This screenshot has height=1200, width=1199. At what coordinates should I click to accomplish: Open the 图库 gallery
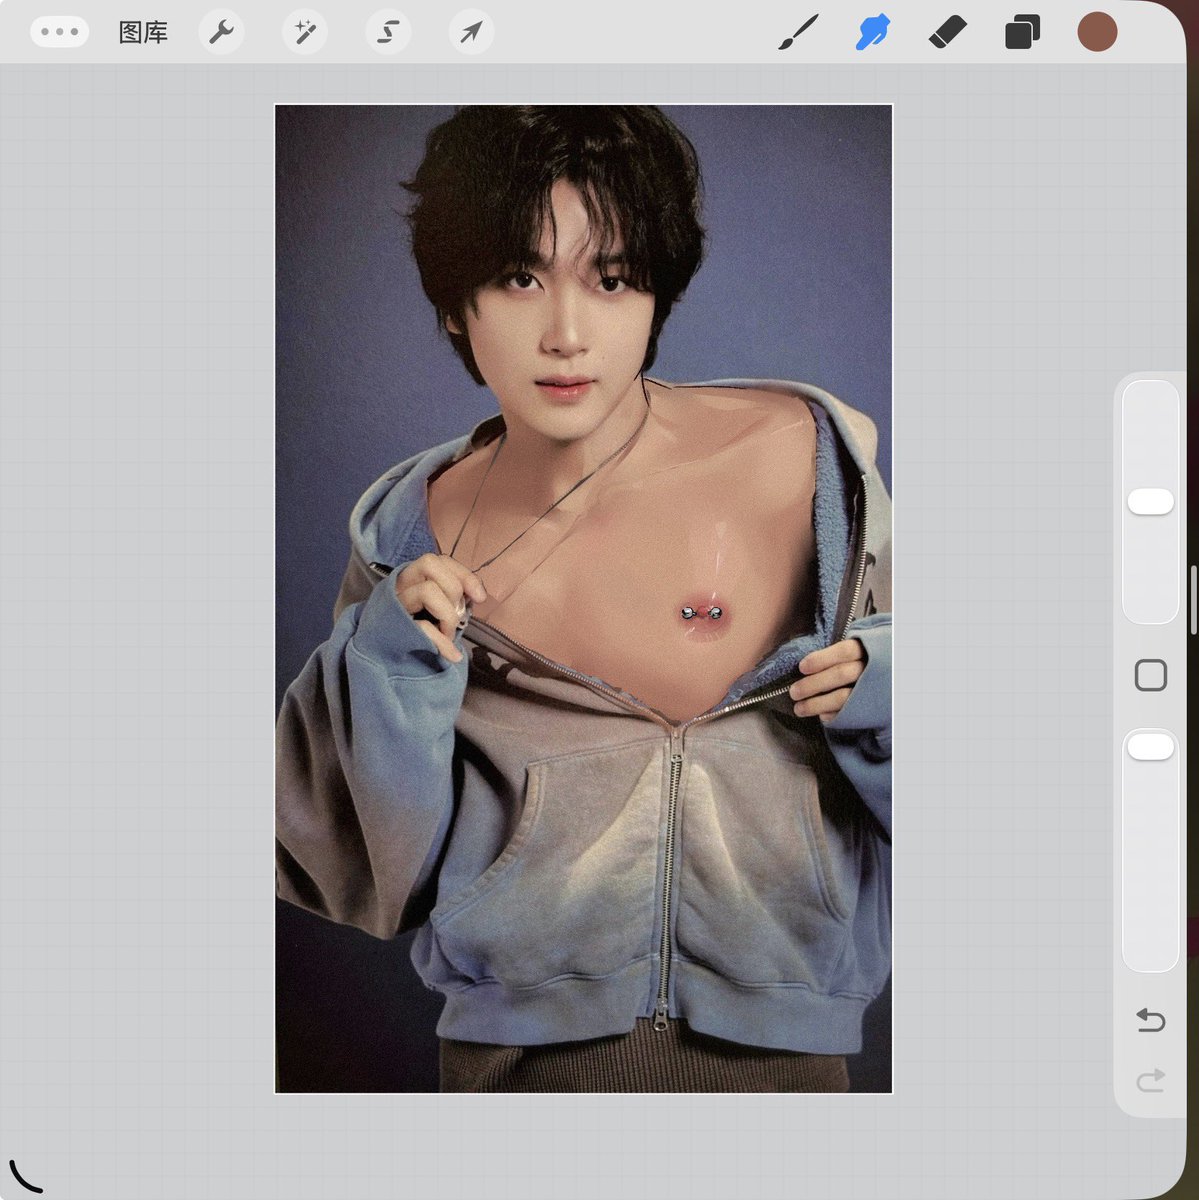pyautogui.click(x=143, y=32)
